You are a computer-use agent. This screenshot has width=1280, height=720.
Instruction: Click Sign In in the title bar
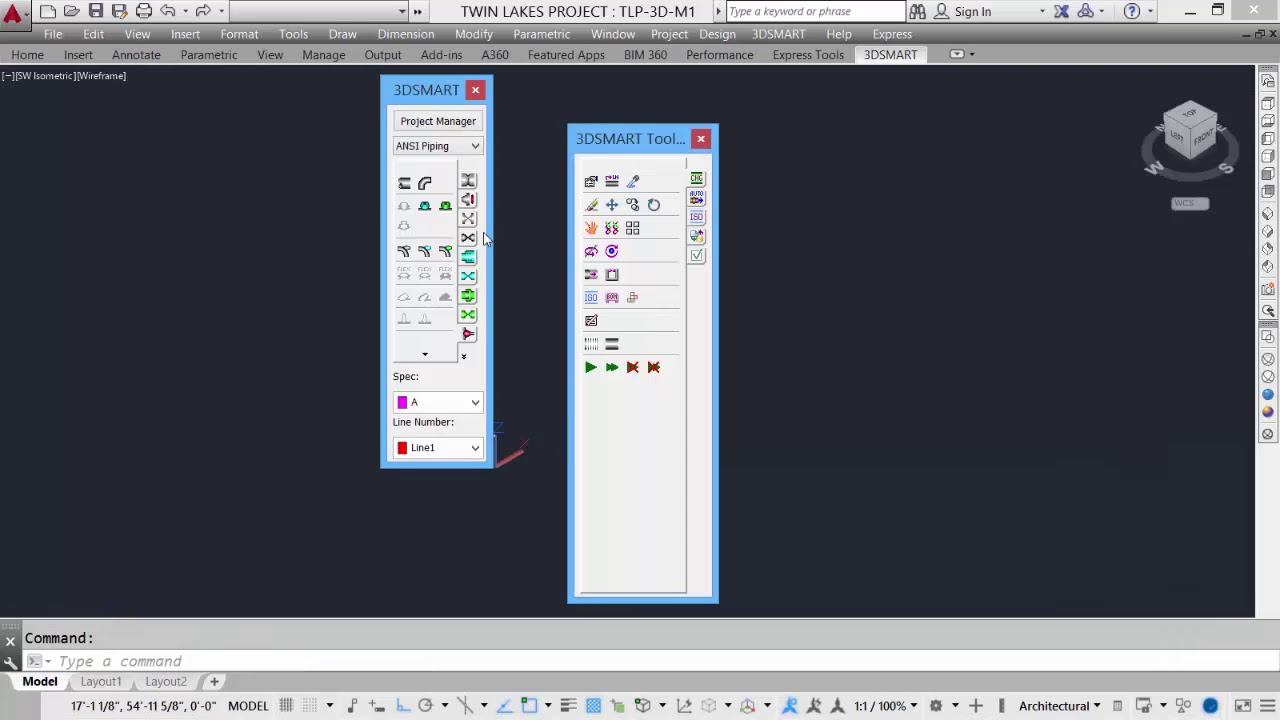pyautogui.click(x=972, y=11)
